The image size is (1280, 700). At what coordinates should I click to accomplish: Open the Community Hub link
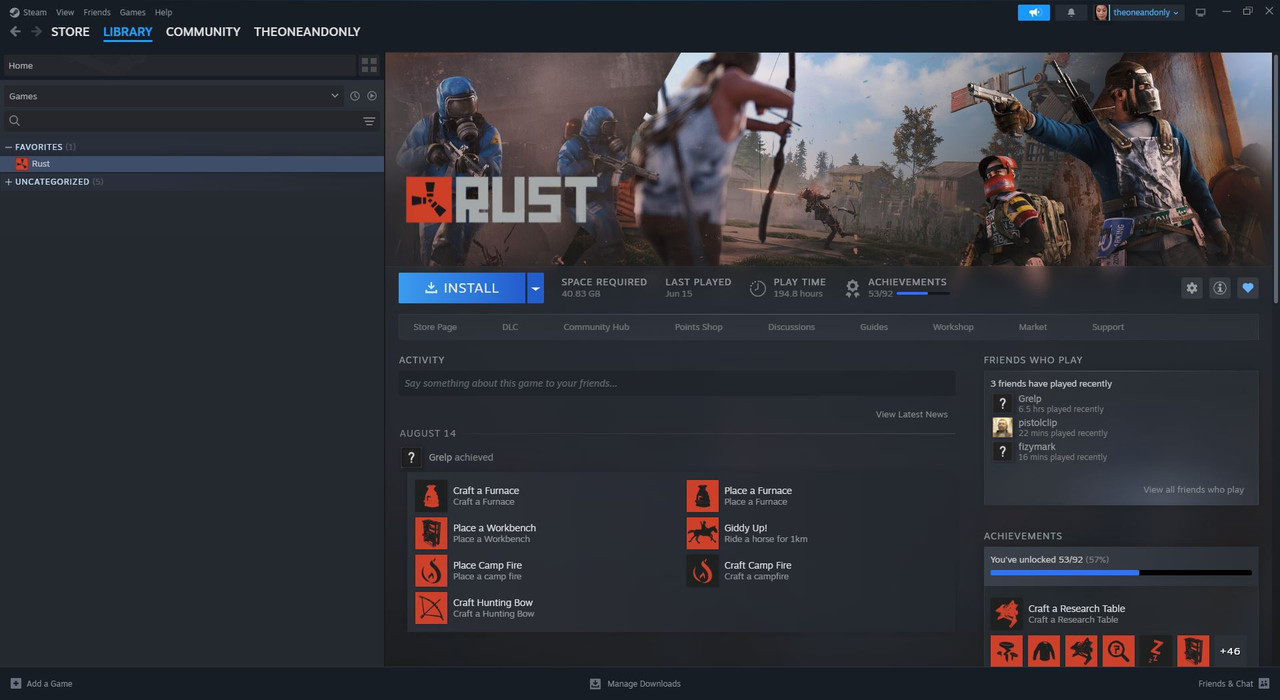(596, 327)
